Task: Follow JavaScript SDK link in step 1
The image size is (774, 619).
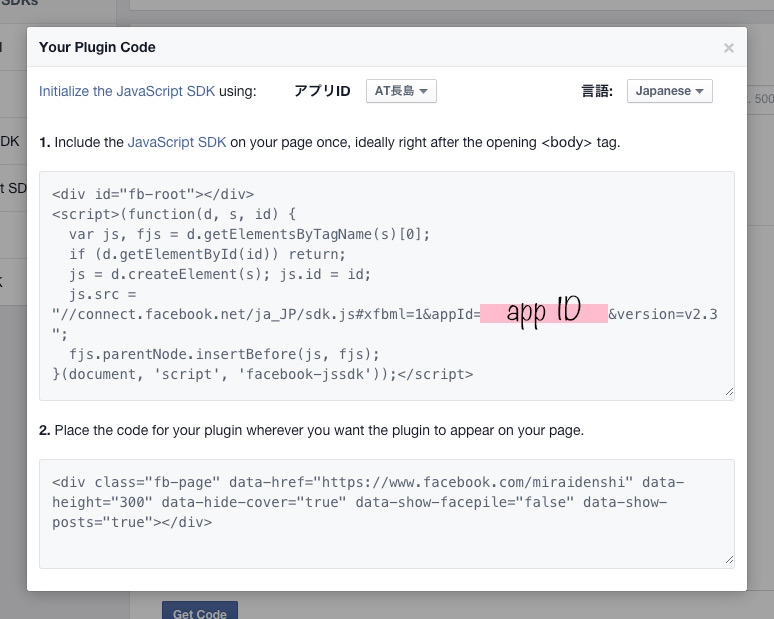Action: click(x=177, y=142)
